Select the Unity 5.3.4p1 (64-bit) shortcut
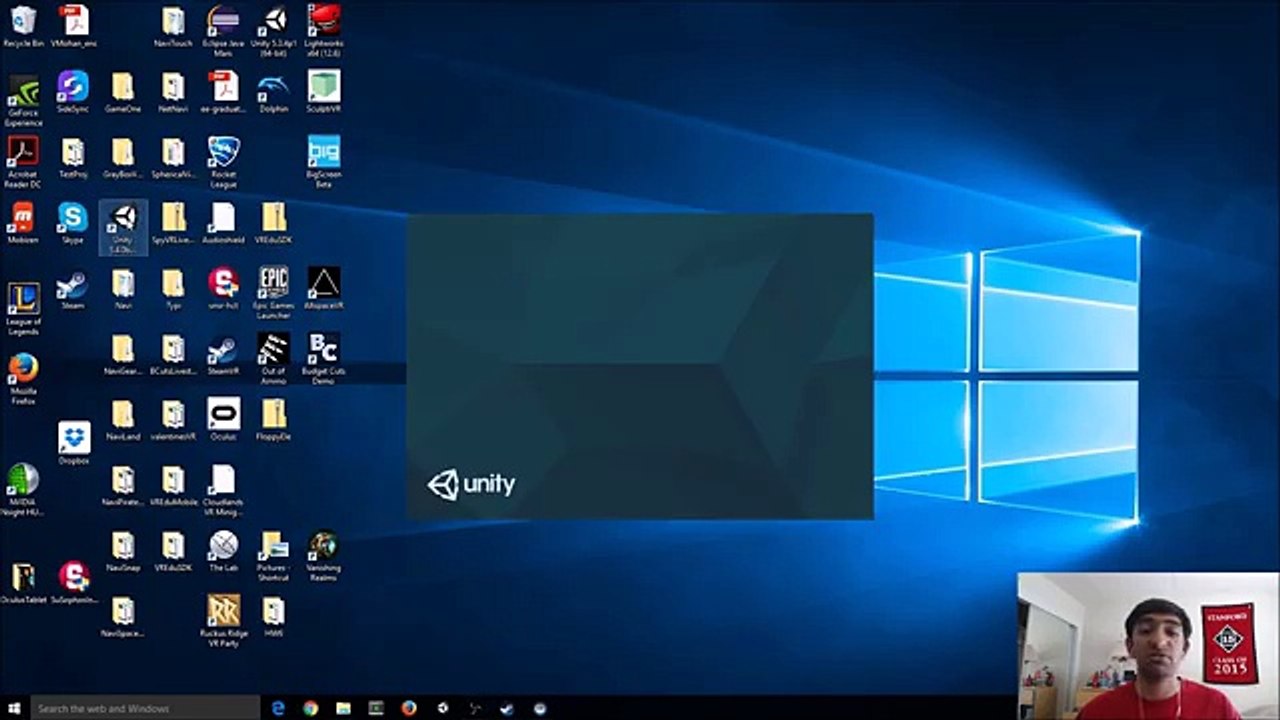Screen dimensions: 1280x720 pyautogui.click(x=273, y=29)
